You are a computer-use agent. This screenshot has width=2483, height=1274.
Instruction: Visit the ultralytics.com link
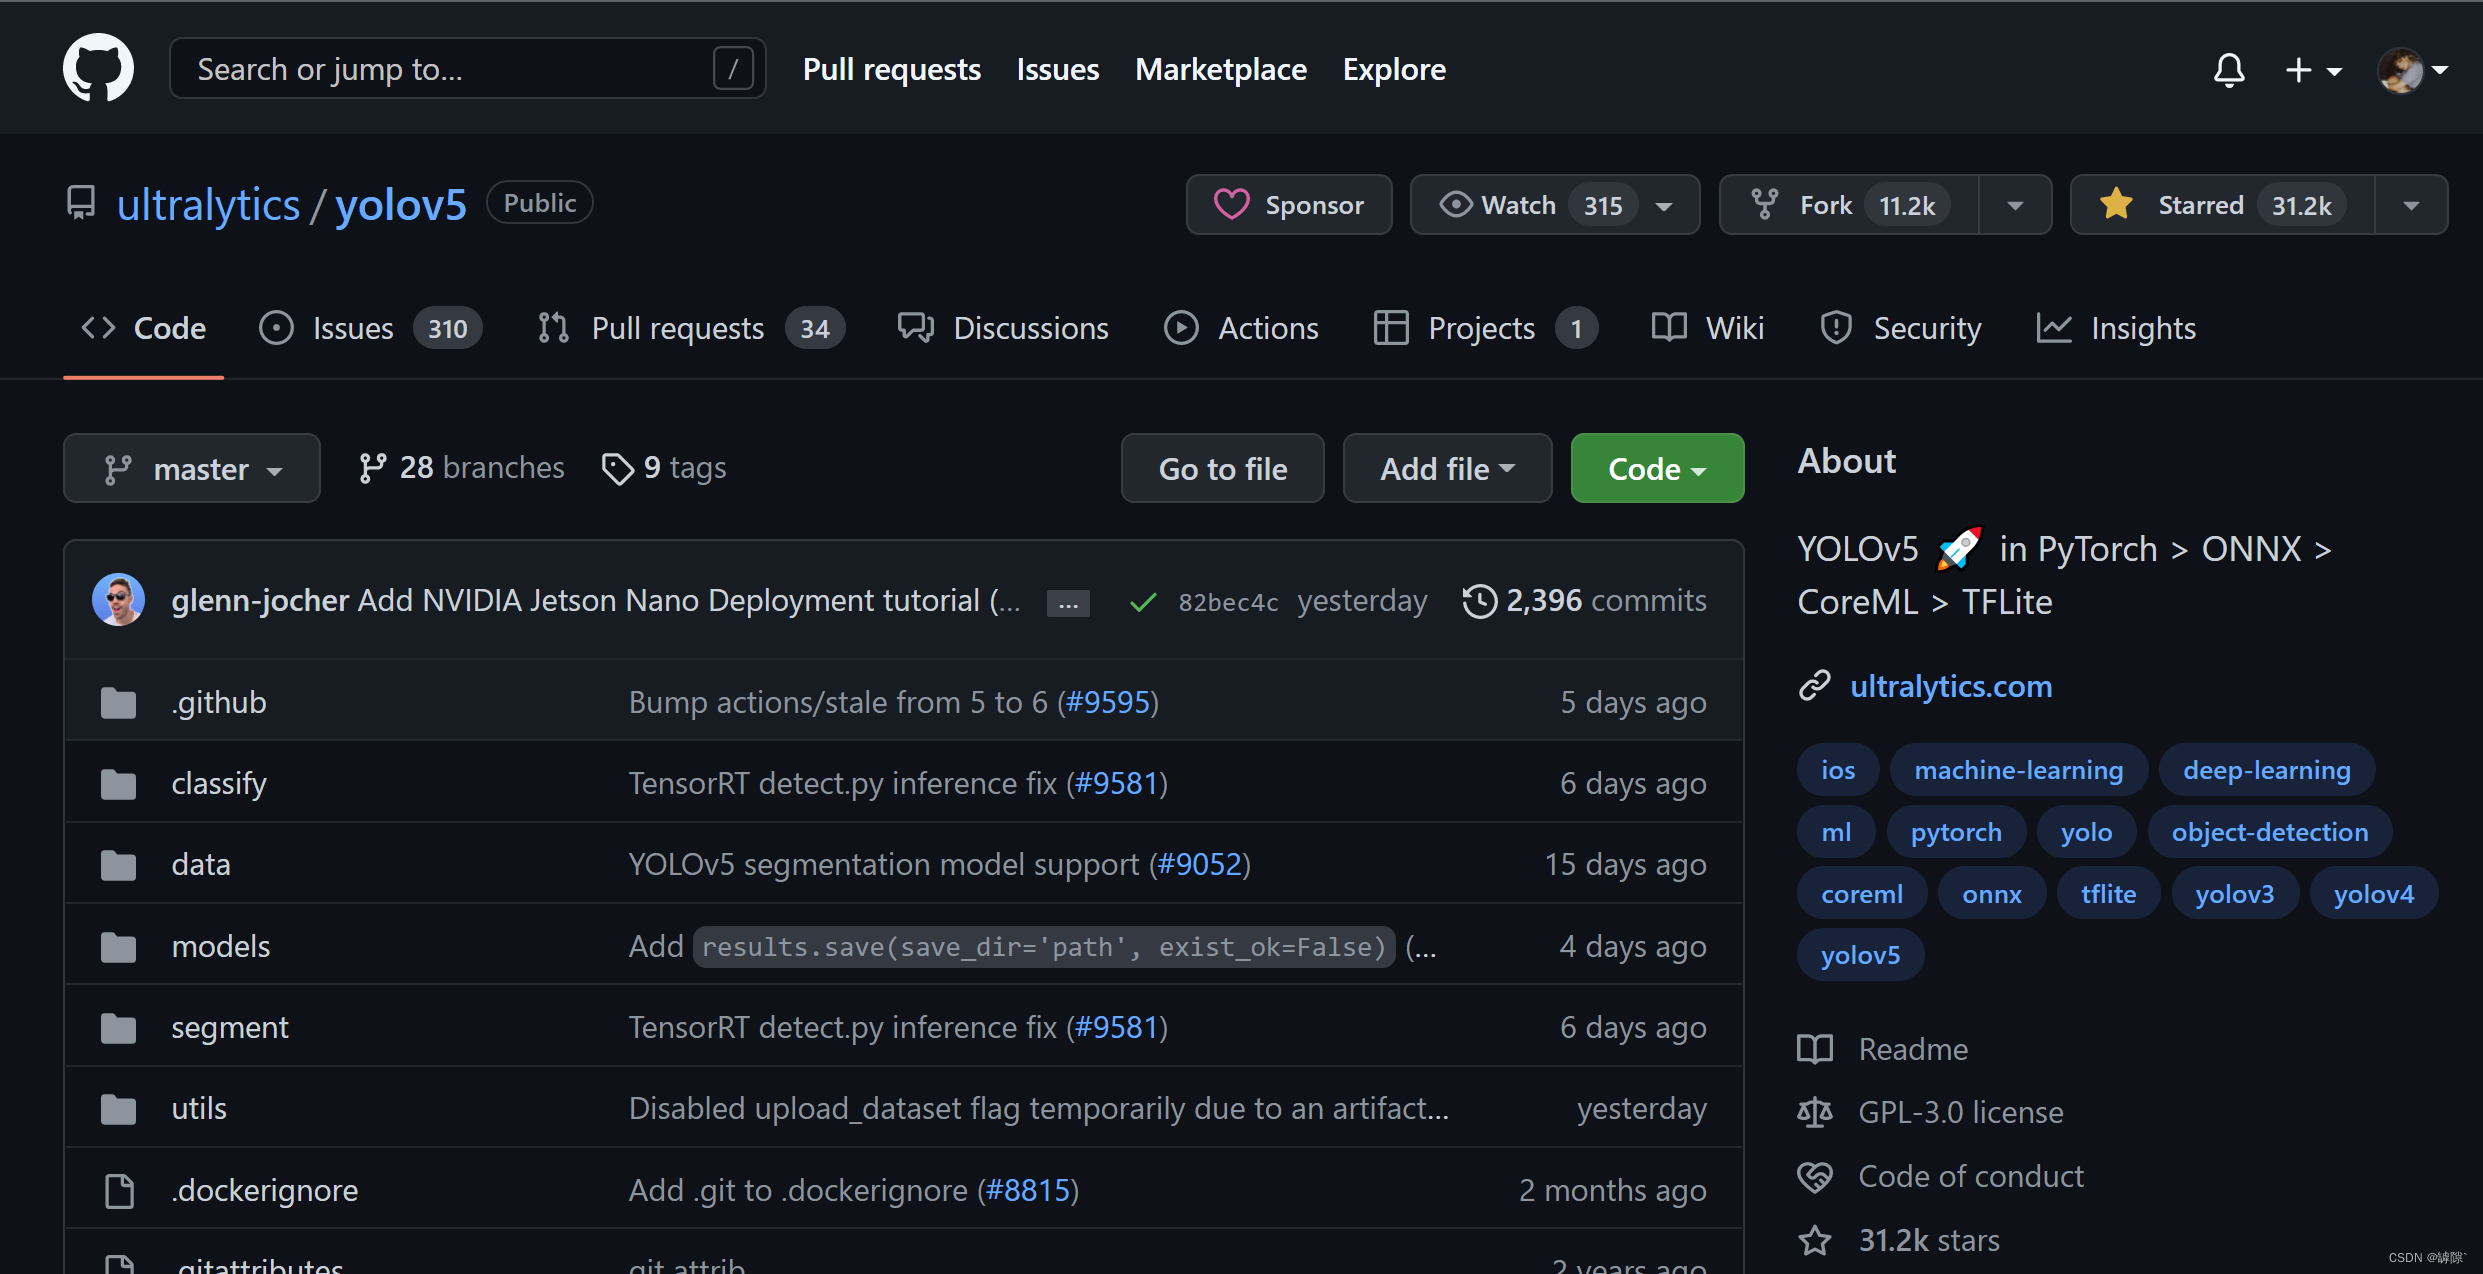tap(1951, 686)
